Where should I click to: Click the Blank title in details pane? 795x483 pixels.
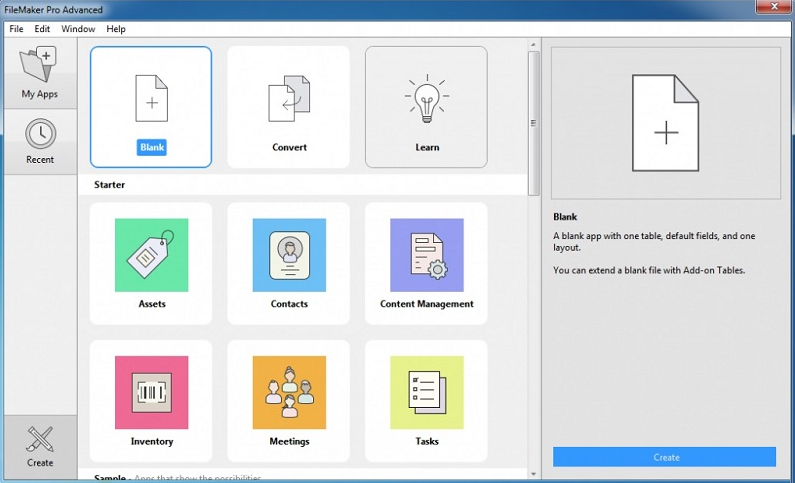(565, 216)
